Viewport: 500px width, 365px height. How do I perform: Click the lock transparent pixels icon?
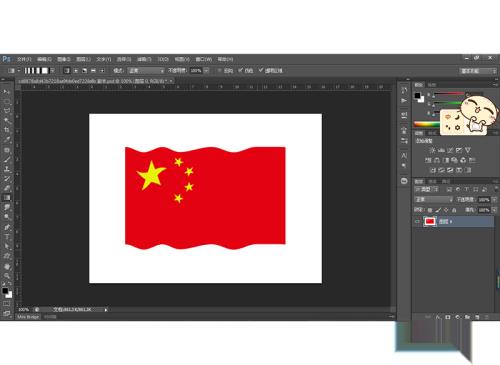[430, 210]
